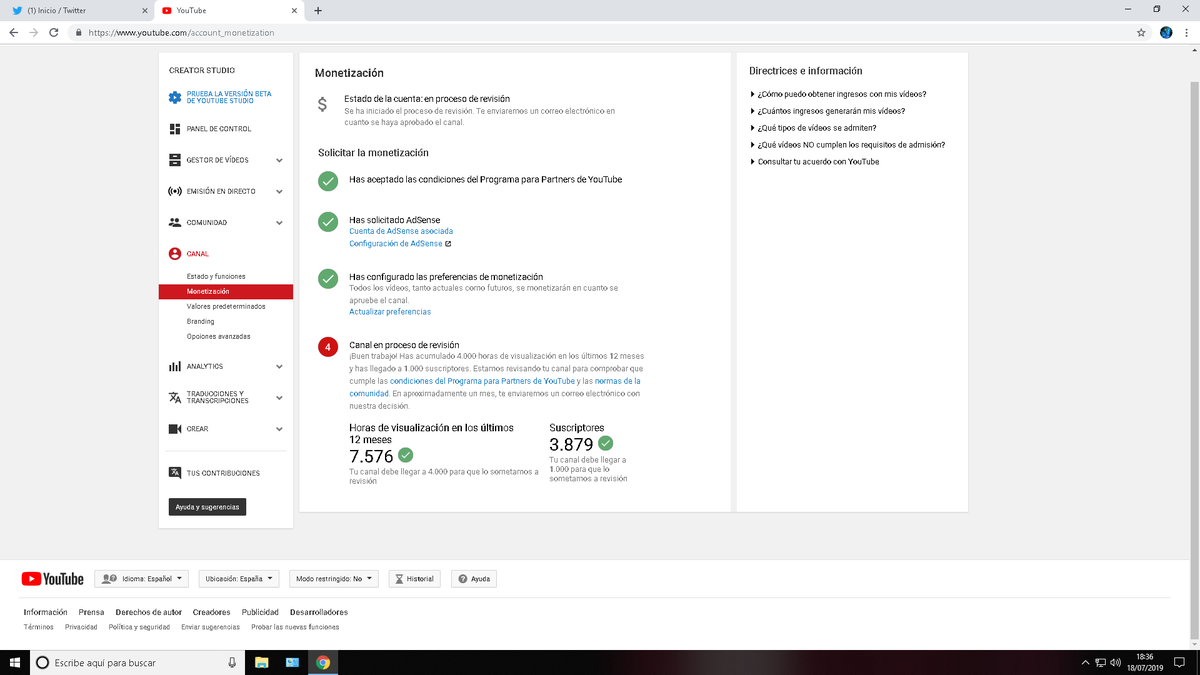Select Estado y funciones in sidebar
The height and width of the screenshot is (675, 1200).
(x=215, y=276)
